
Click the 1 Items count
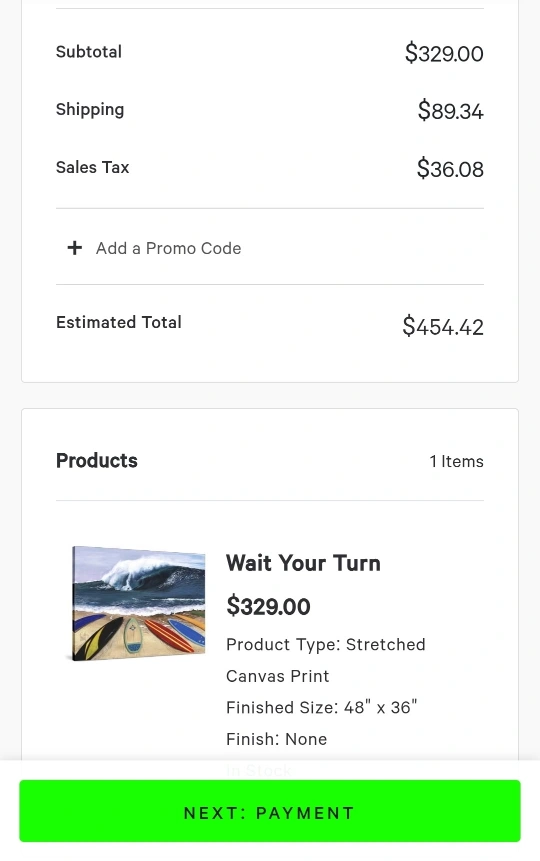[457, 461]
